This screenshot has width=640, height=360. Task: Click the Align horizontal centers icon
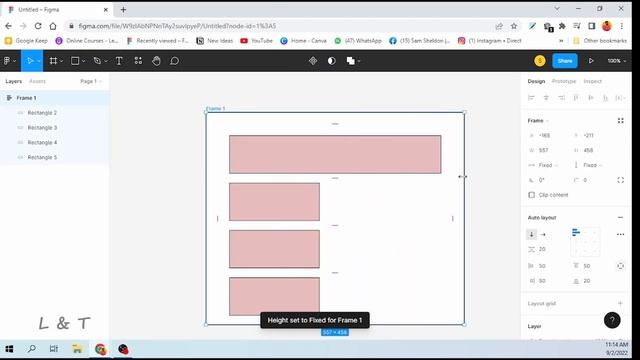point(546,98)
